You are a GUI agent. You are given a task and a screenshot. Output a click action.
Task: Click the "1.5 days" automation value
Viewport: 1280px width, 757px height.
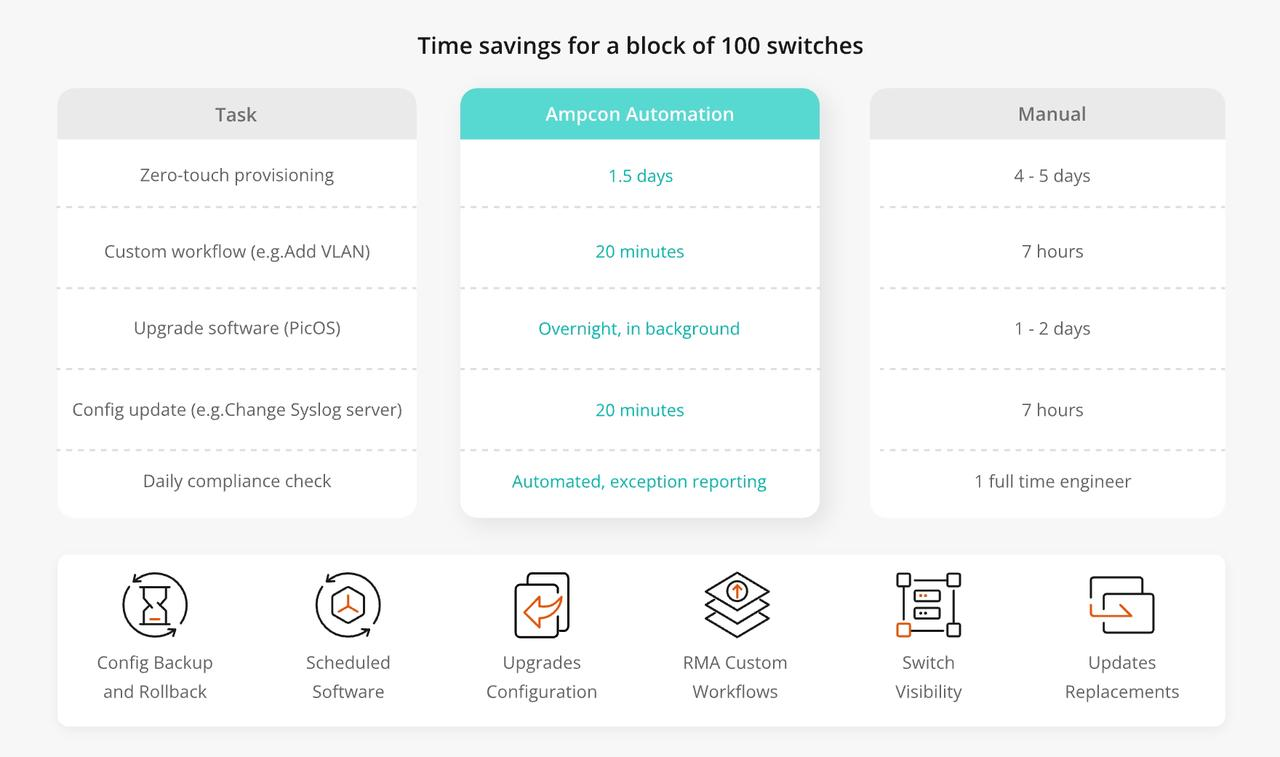640,176
